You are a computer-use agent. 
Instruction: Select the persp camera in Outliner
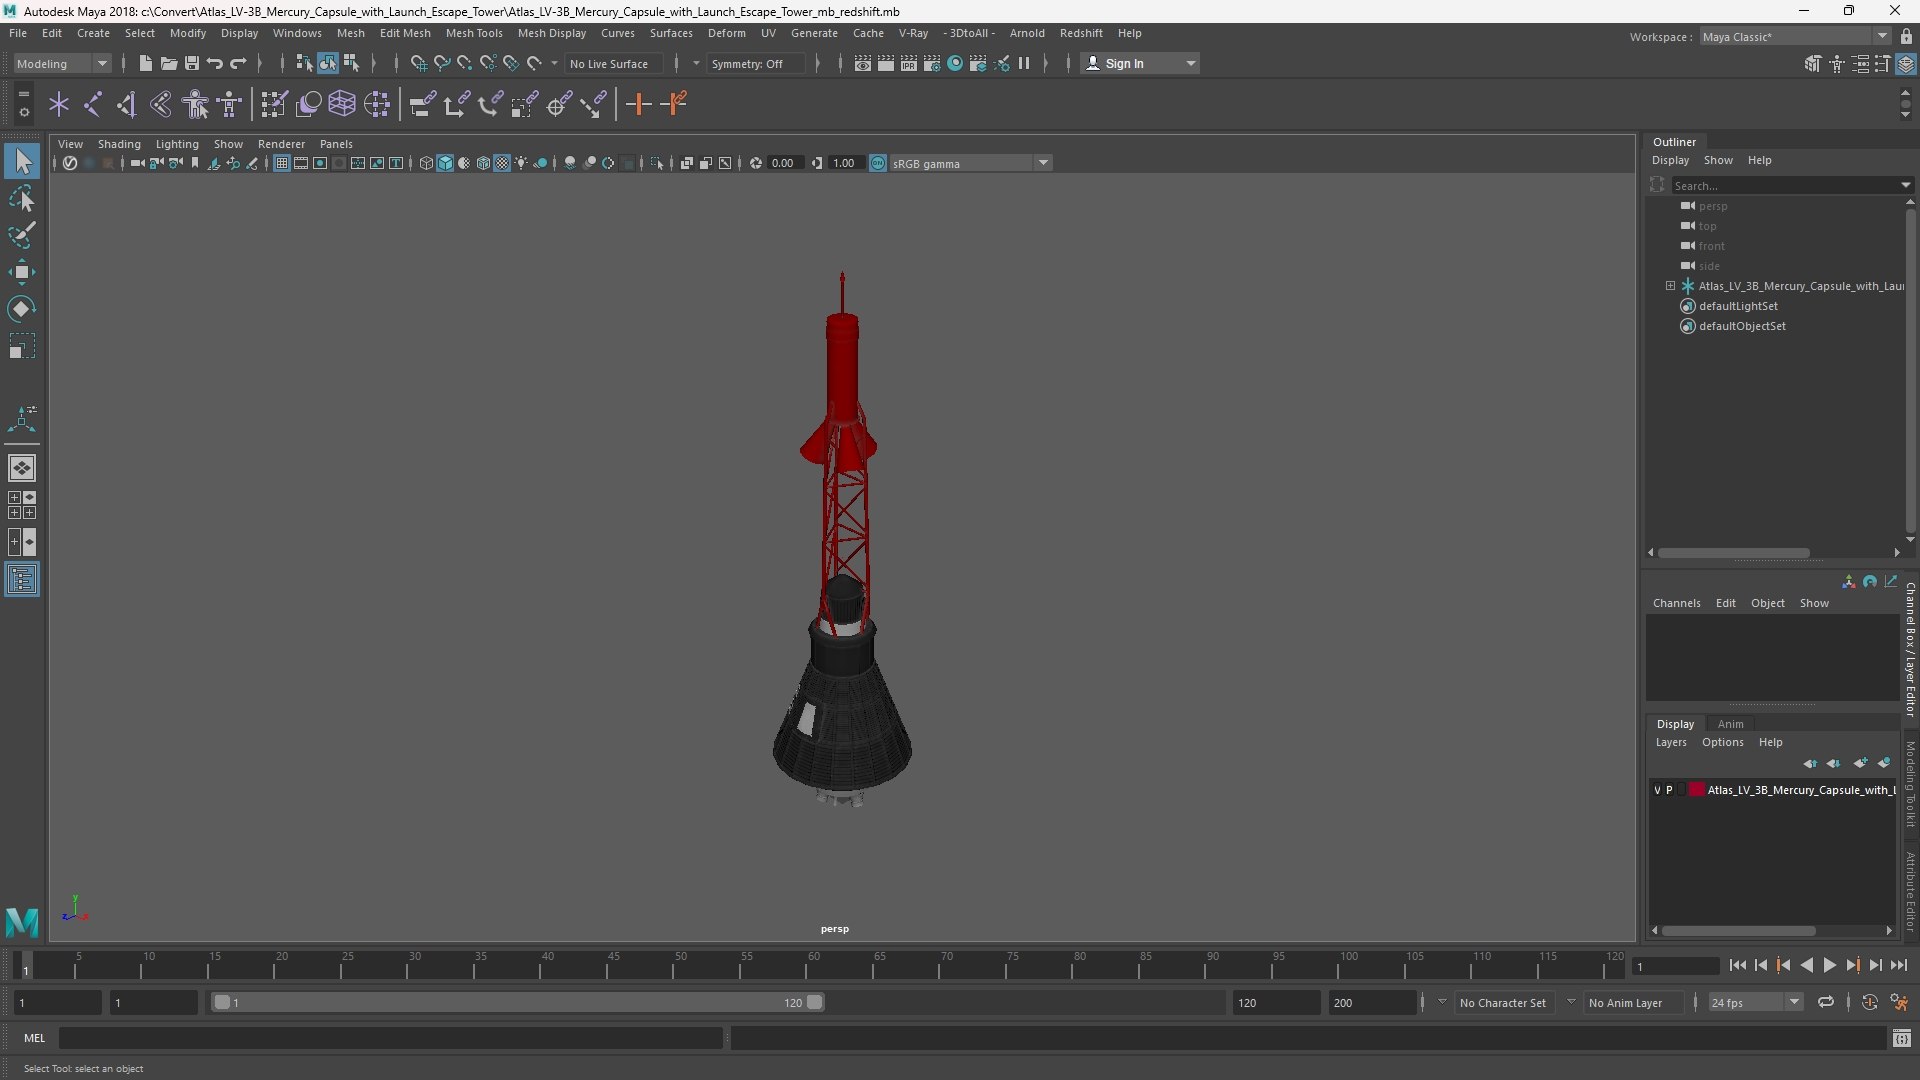1712,206
